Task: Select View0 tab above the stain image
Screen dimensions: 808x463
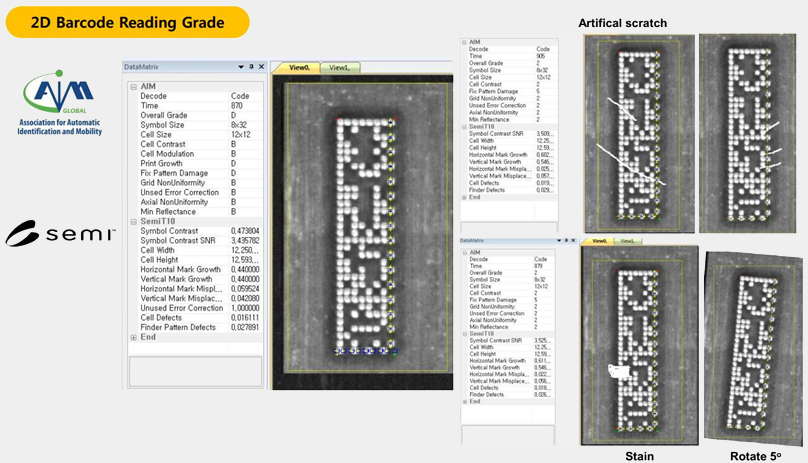Action: pos(600,241)
